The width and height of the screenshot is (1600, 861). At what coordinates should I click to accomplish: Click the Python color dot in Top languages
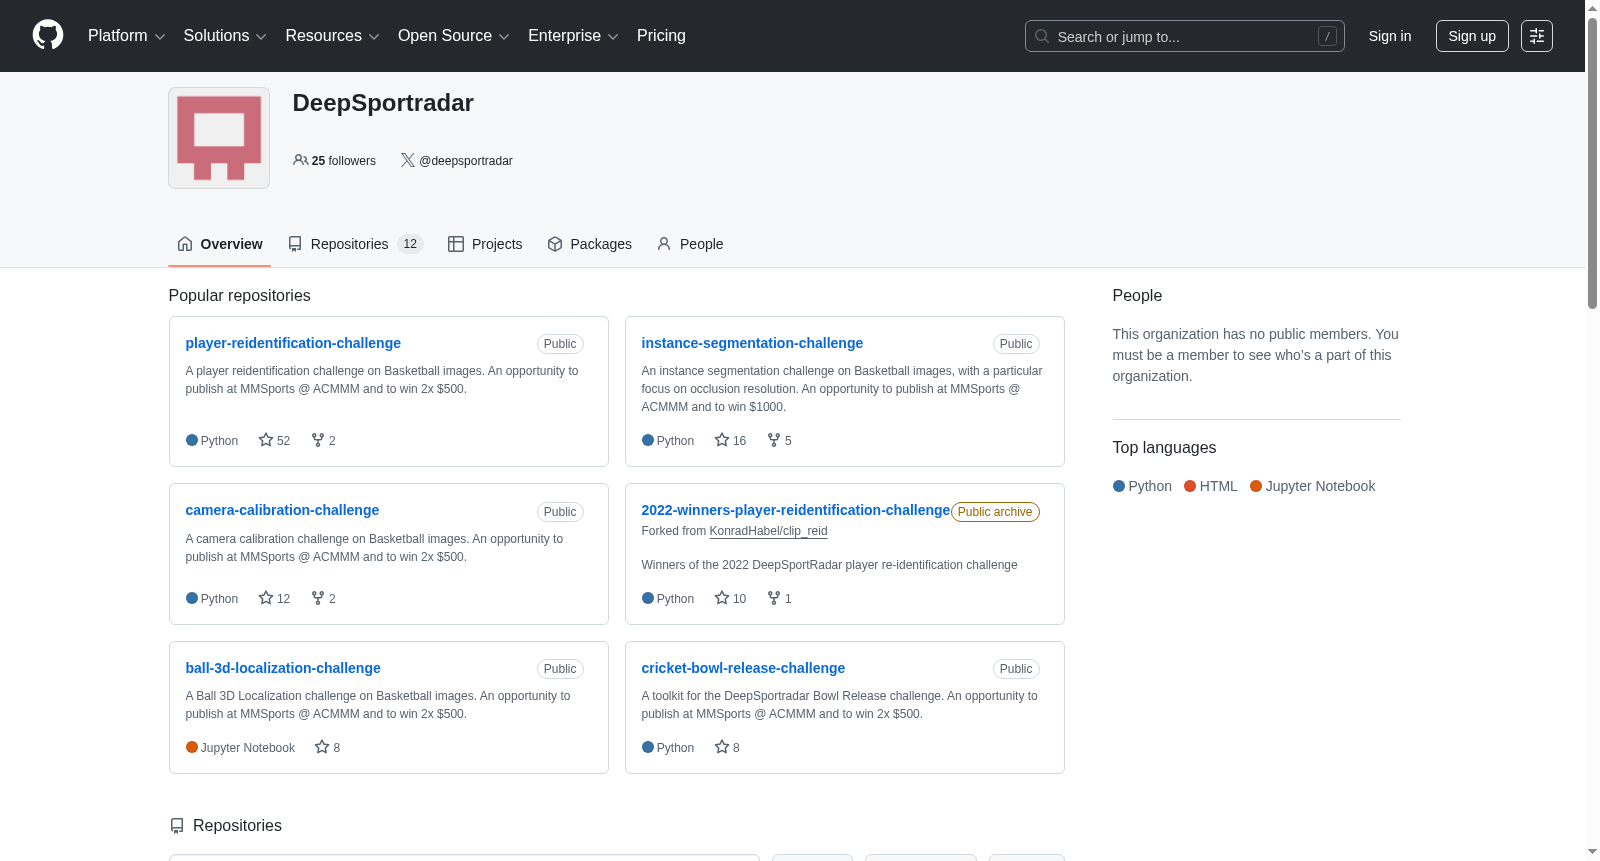click(x=1119, y=486)
